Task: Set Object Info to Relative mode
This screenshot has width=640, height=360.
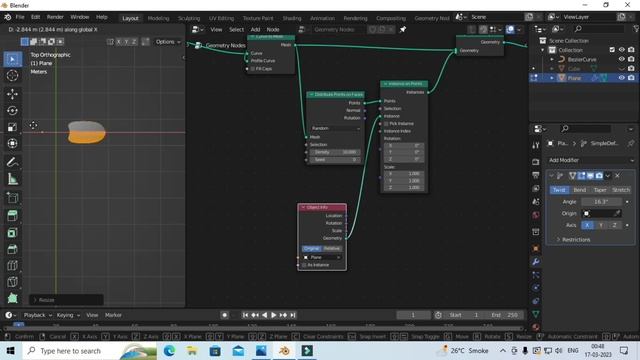Action: [x=331, y=248]
